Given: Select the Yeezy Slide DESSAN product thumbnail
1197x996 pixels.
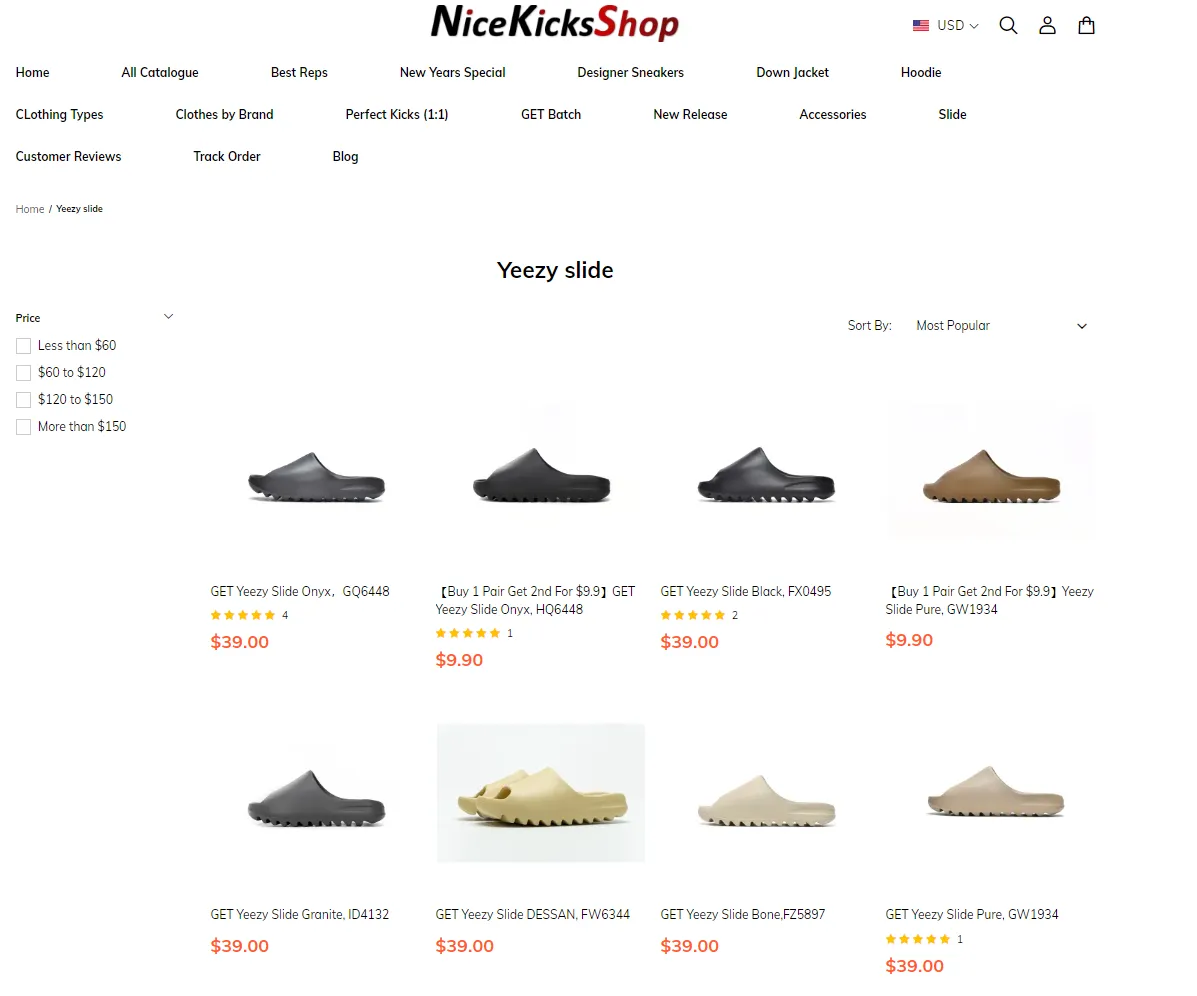Looking at the screenshot, I should pyautogui.click(x=540, y=793).
